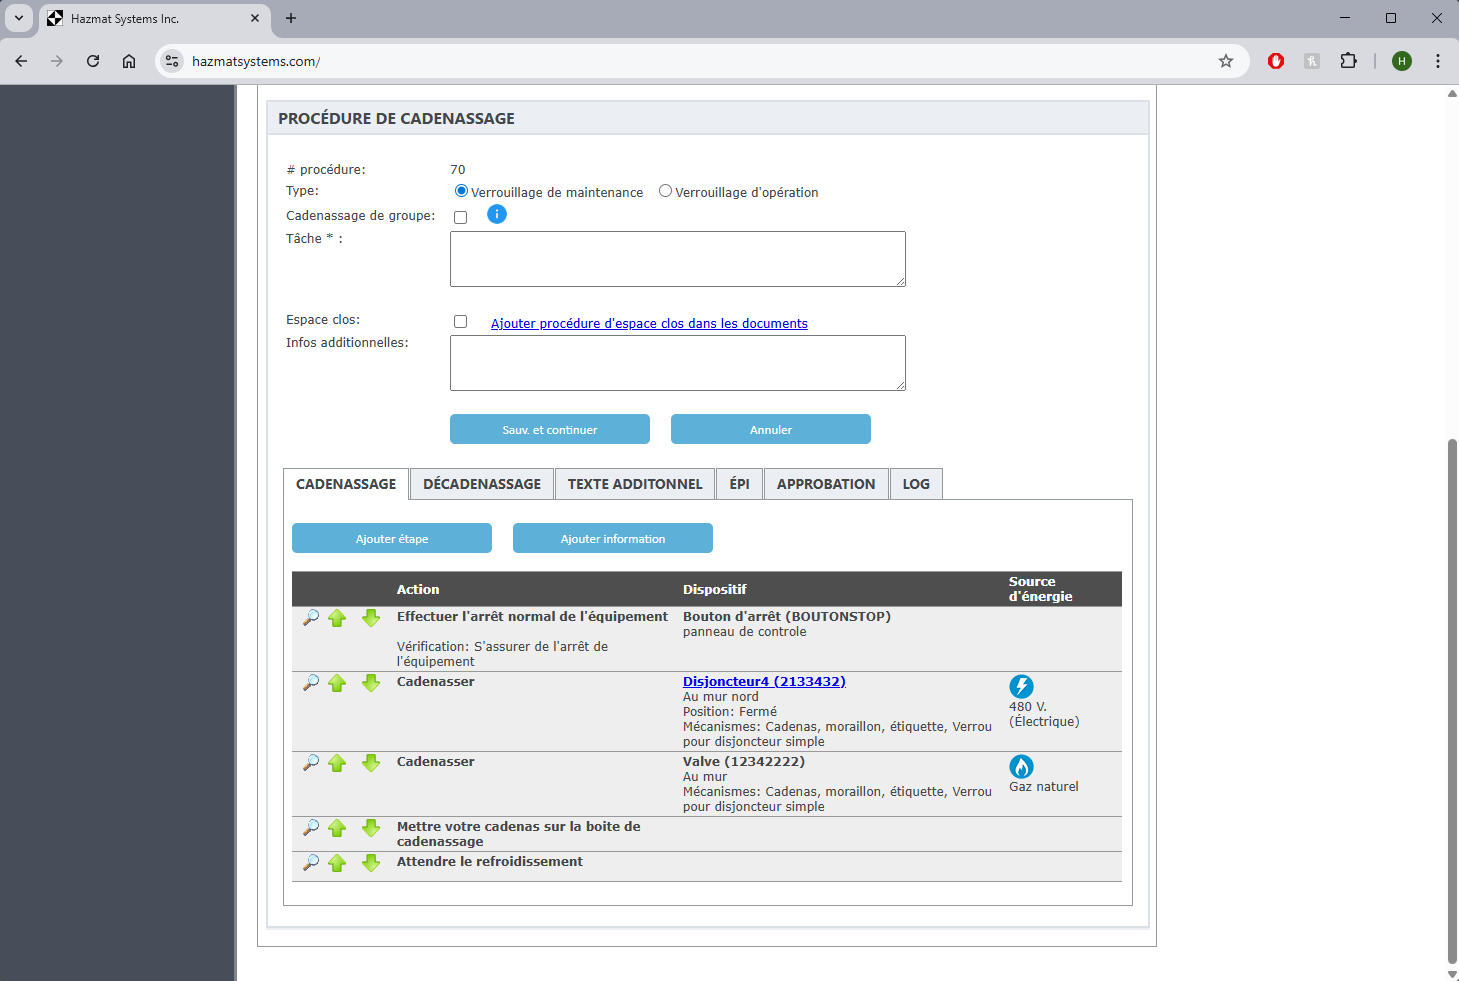Click magnifier icon for Mettre votre cadenas row
The height and width of the screenshot is (981, 1459).
(311, 828)
